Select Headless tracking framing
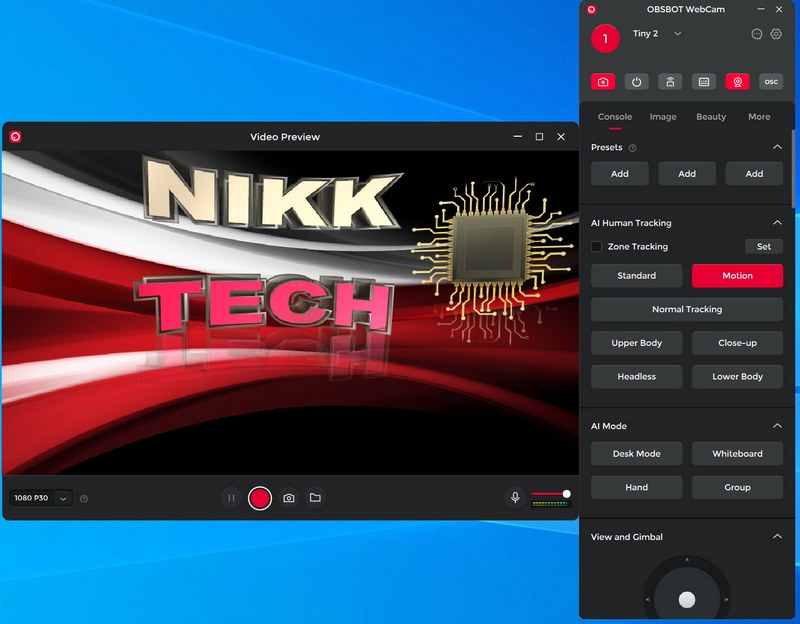Image resolution: width=800 pixels, height=624 pixels. (636, 377)
